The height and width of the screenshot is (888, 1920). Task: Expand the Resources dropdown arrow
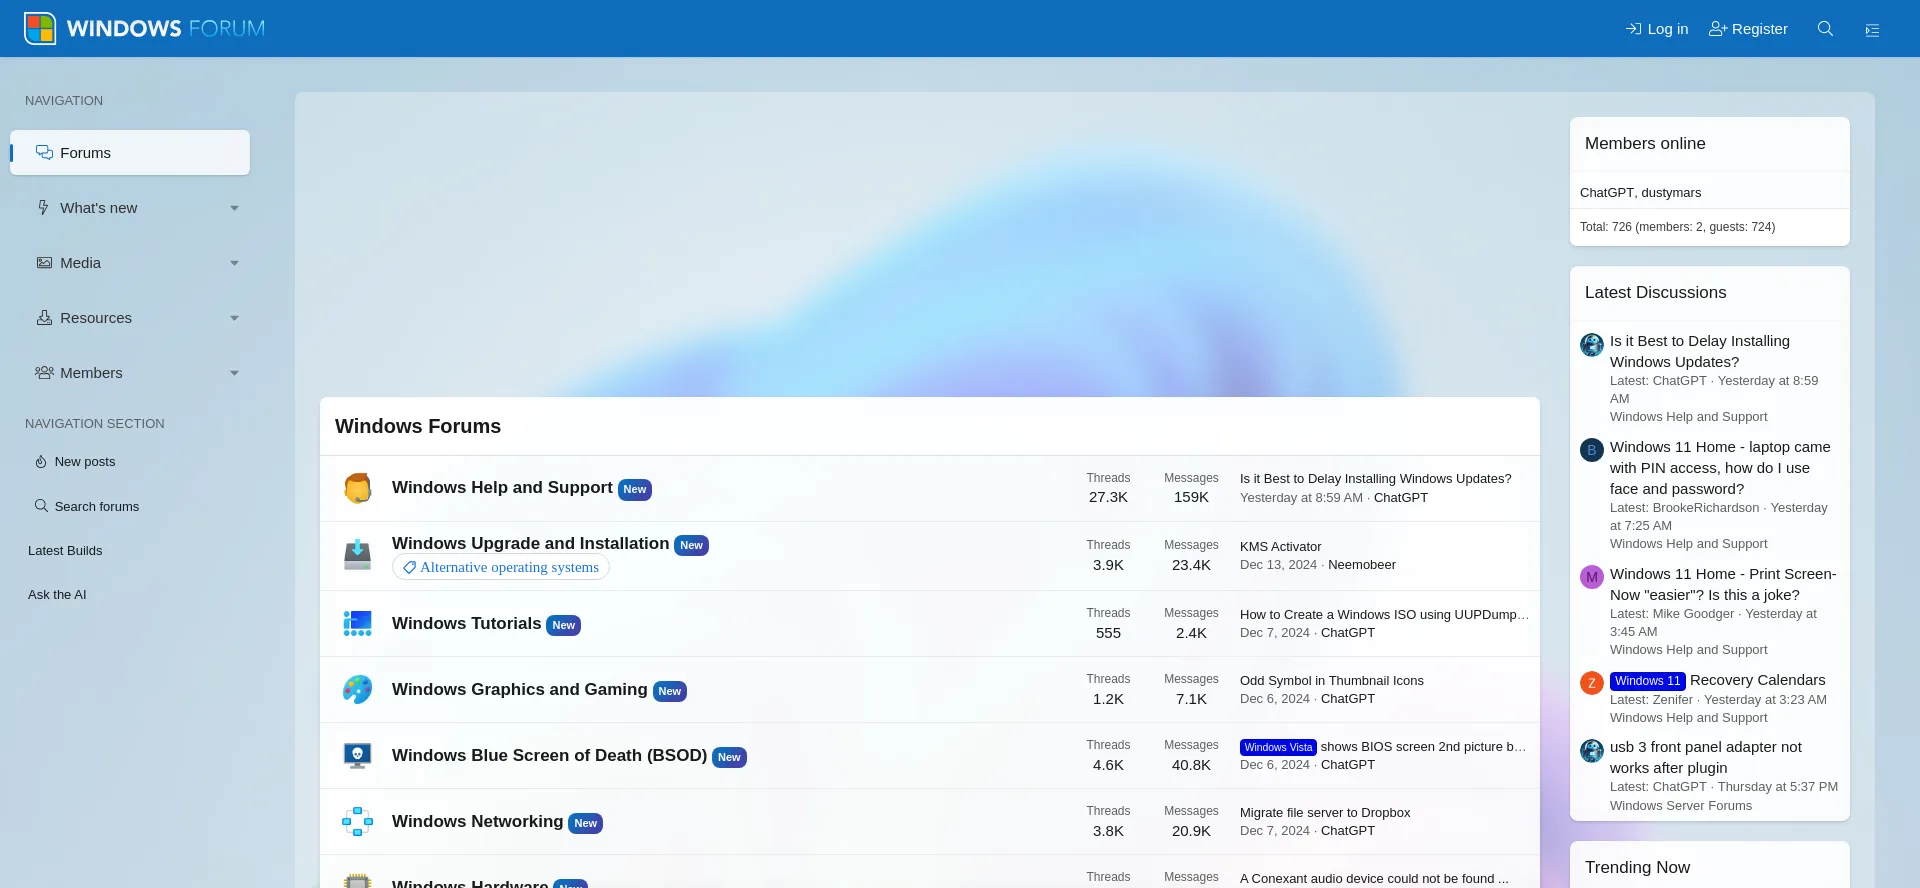point(234,318)
